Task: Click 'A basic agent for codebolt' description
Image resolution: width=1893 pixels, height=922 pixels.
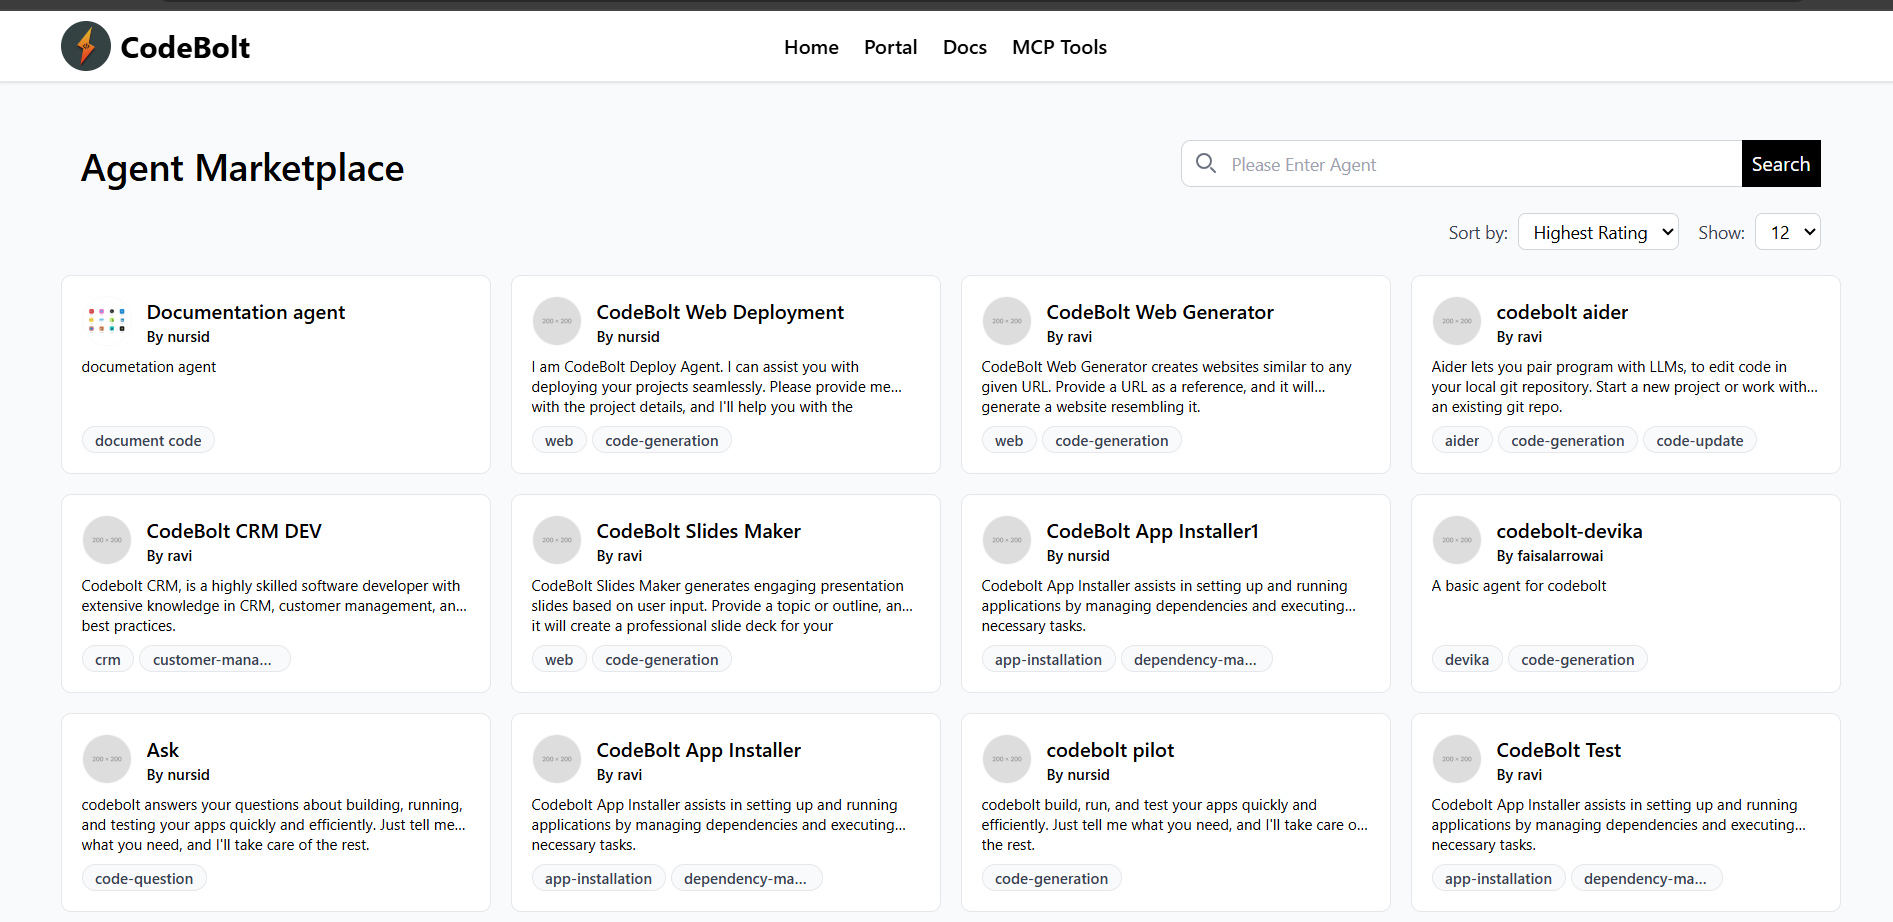Action: pos(1519,586)
